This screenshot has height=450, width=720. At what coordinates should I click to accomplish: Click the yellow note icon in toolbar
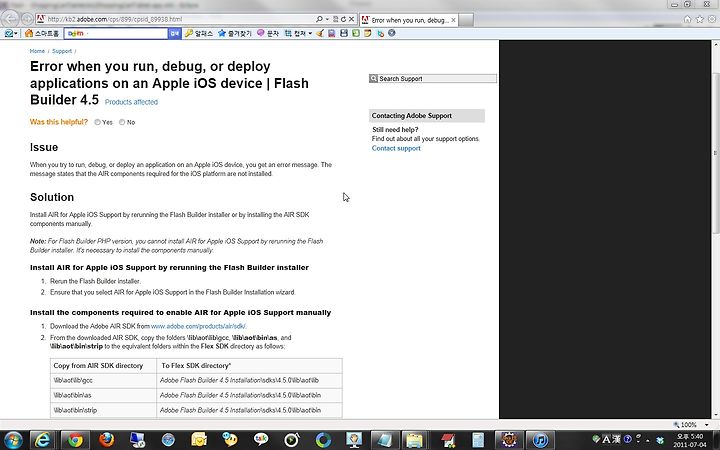click(367, 34)
